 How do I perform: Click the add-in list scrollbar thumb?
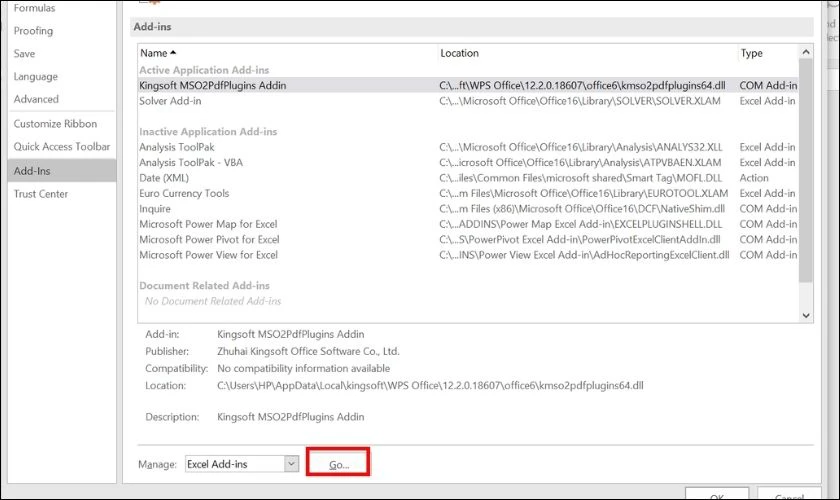805,170
